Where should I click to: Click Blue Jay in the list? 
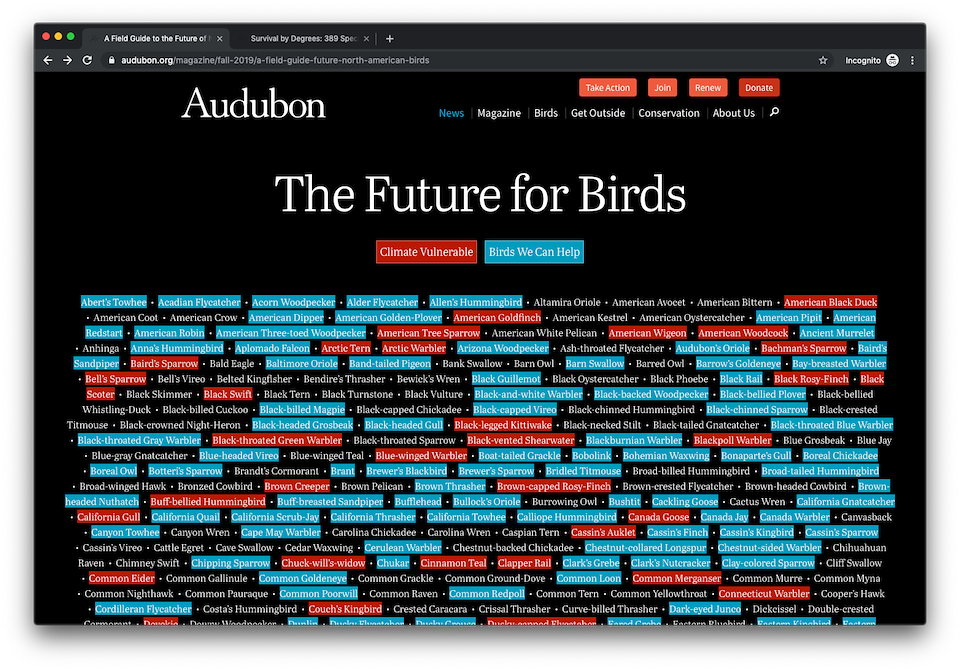tap(874, 440)
